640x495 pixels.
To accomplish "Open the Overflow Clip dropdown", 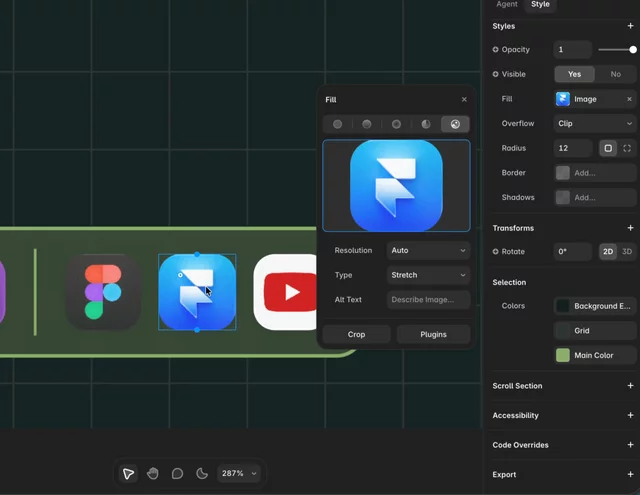I will coord(595,123).
